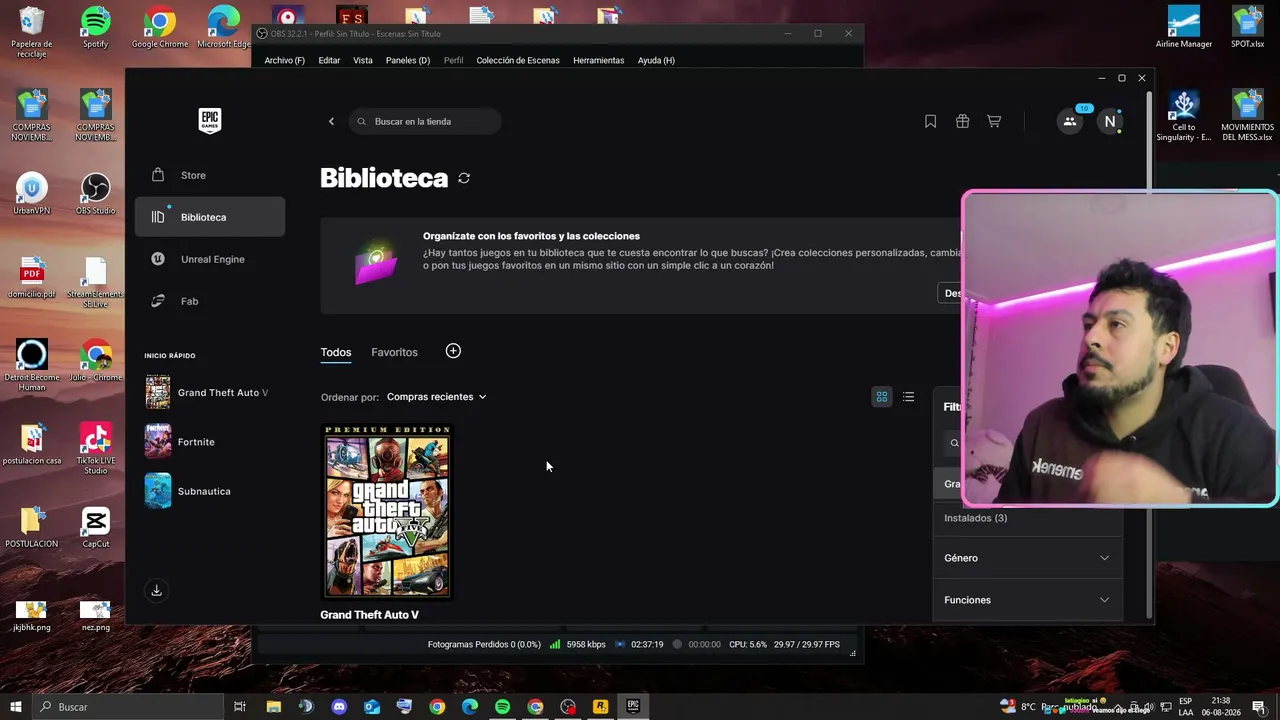This screenshot has width=1280, height=720.
Task: Open File Explorer from the taskbar
Action: 273,707
